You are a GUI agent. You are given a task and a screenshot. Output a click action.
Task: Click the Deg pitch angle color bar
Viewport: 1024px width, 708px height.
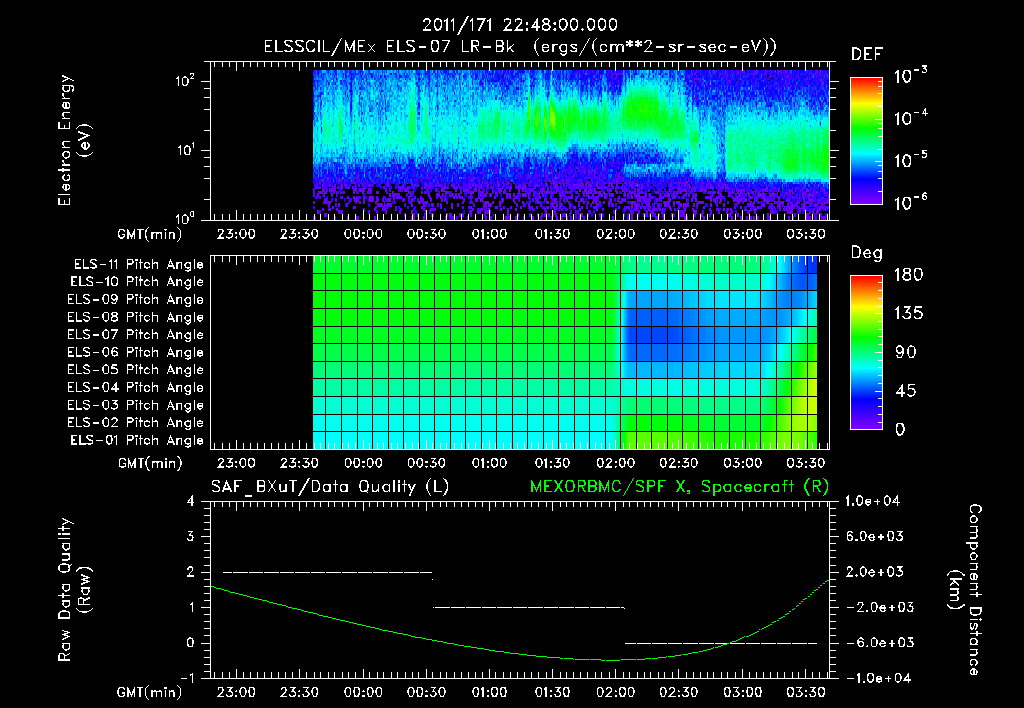tap(866, 353)
